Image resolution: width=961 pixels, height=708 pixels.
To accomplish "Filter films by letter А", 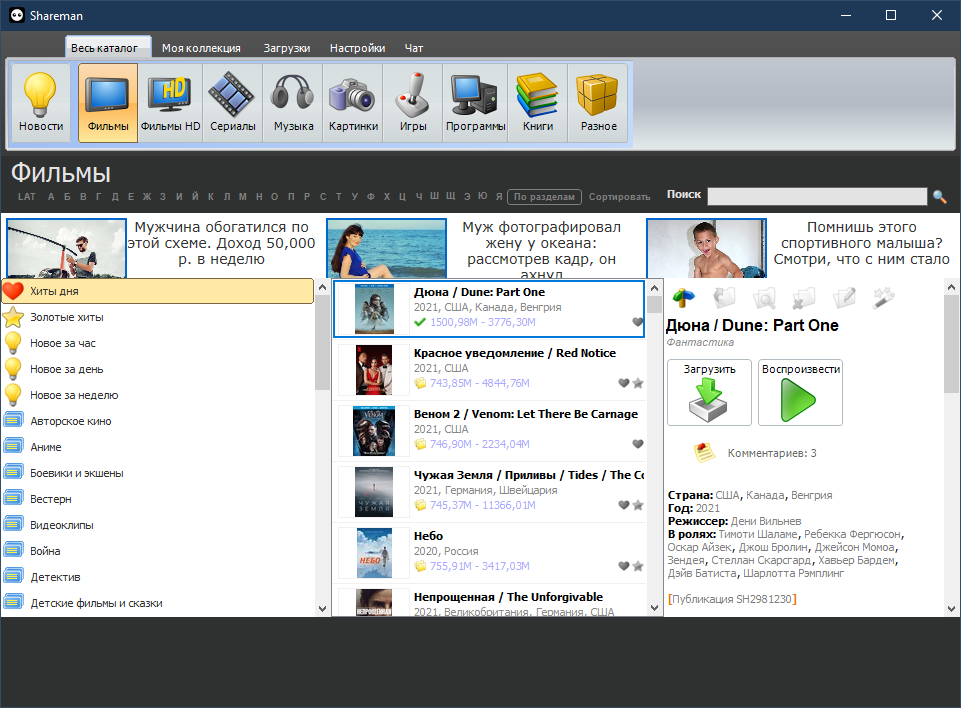I will click(x=51, y=197).
